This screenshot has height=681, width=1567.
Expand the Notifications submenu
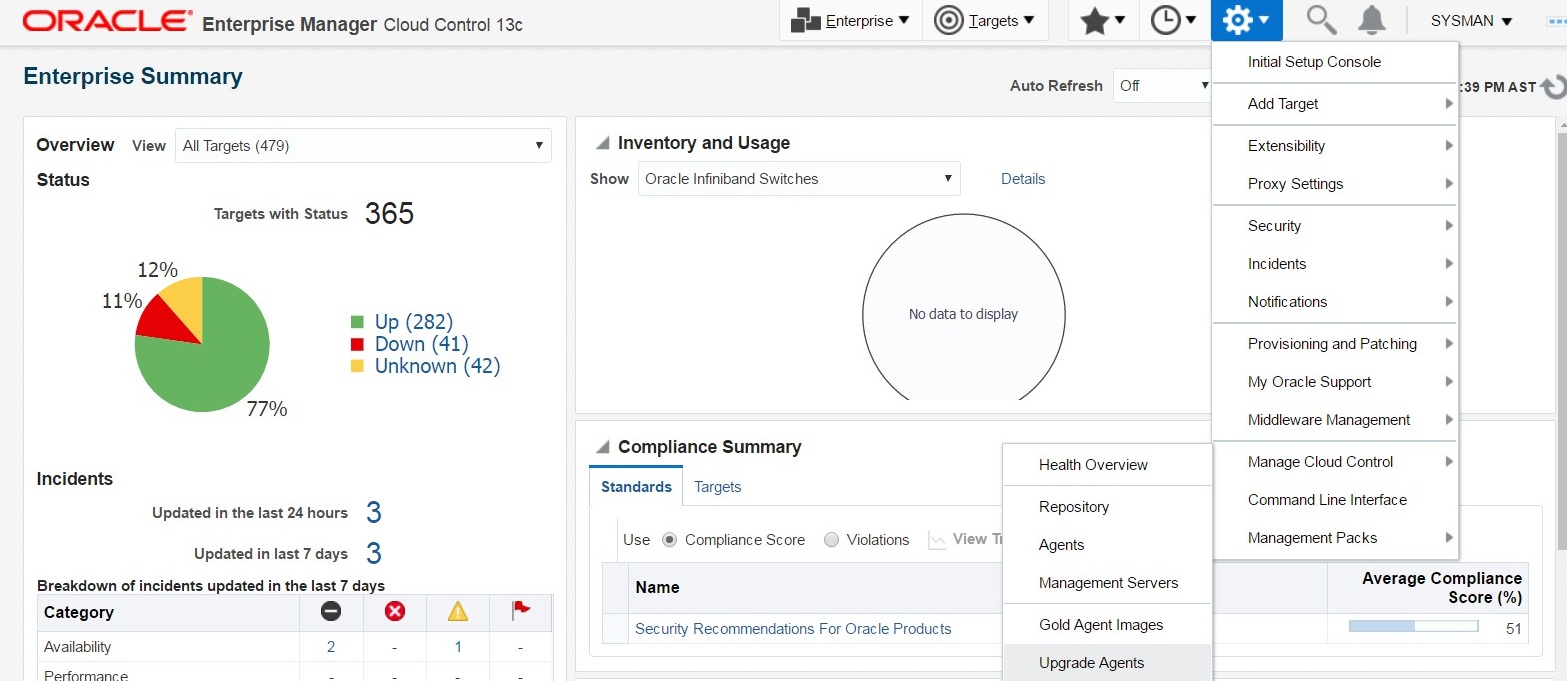click(1335, 302)
